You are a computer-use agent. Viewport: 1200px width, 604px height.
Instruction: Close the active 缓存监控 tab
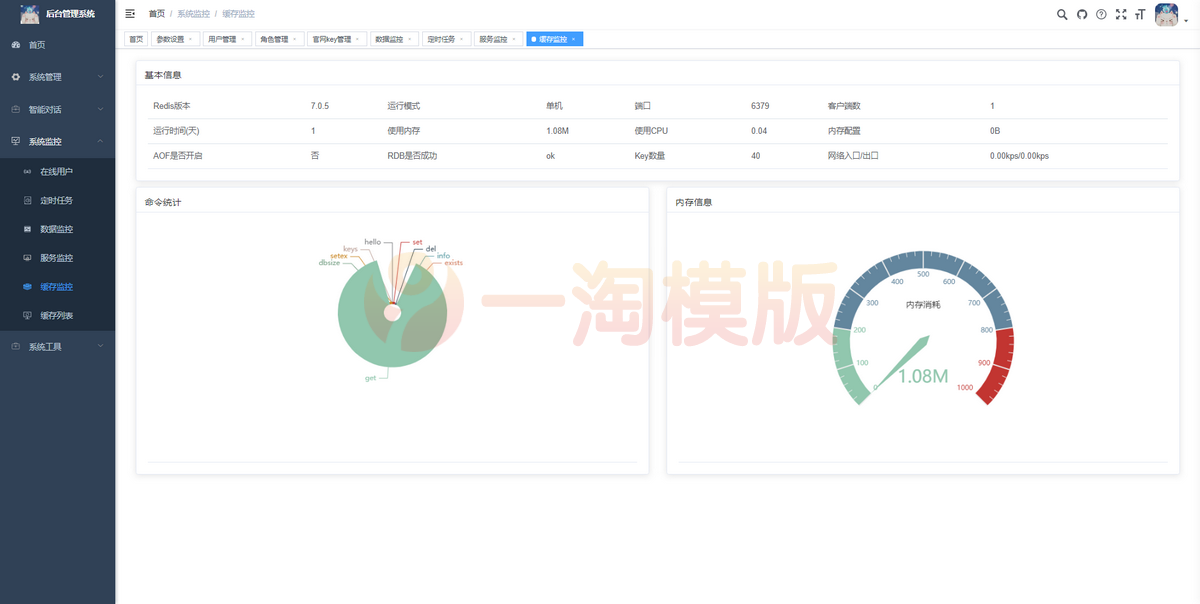[573, 39]
